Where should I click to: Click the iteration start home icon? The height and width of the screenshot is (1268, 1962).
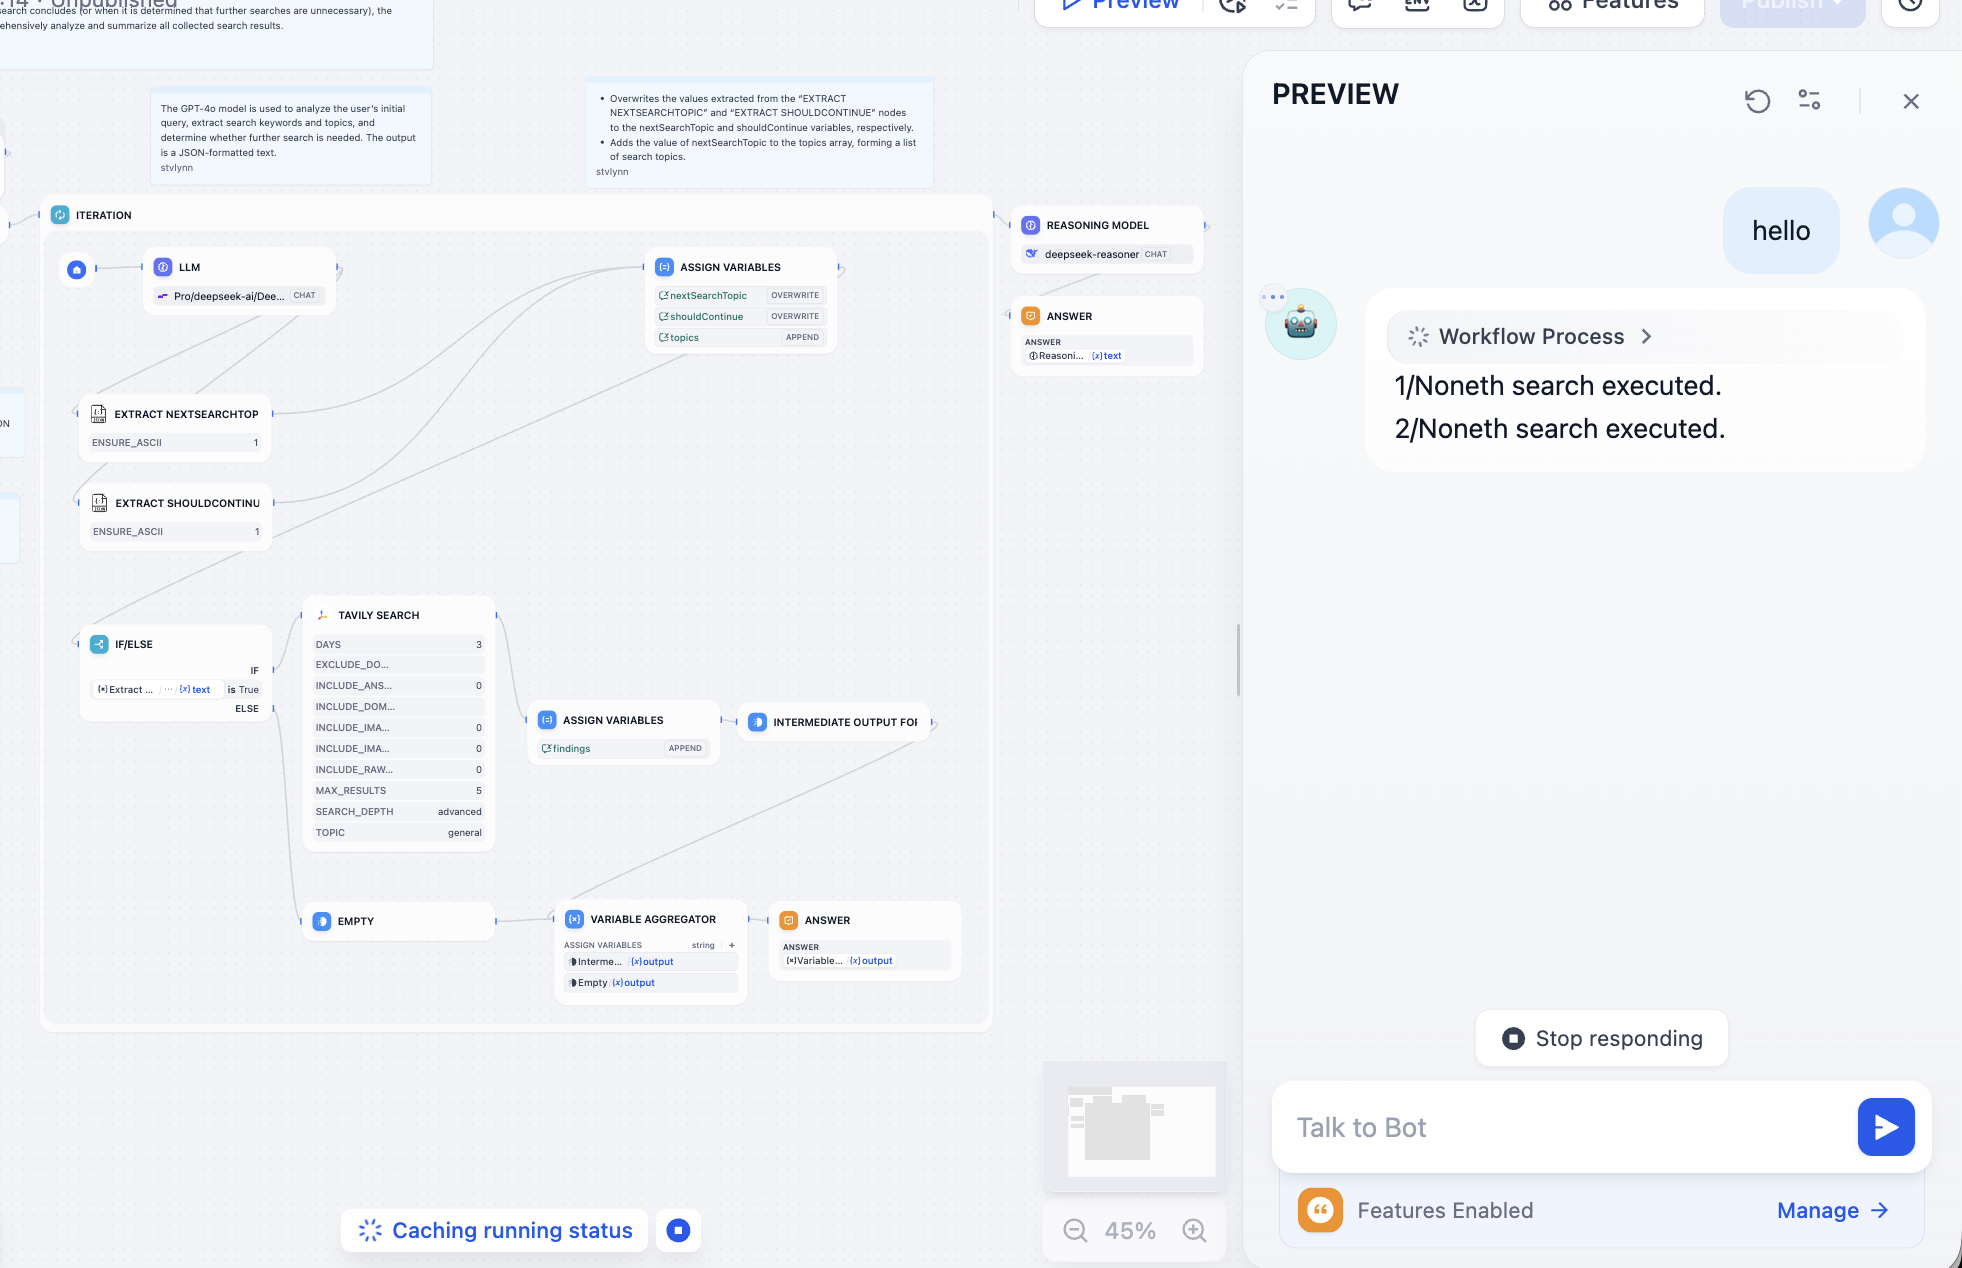click(77, 269)
